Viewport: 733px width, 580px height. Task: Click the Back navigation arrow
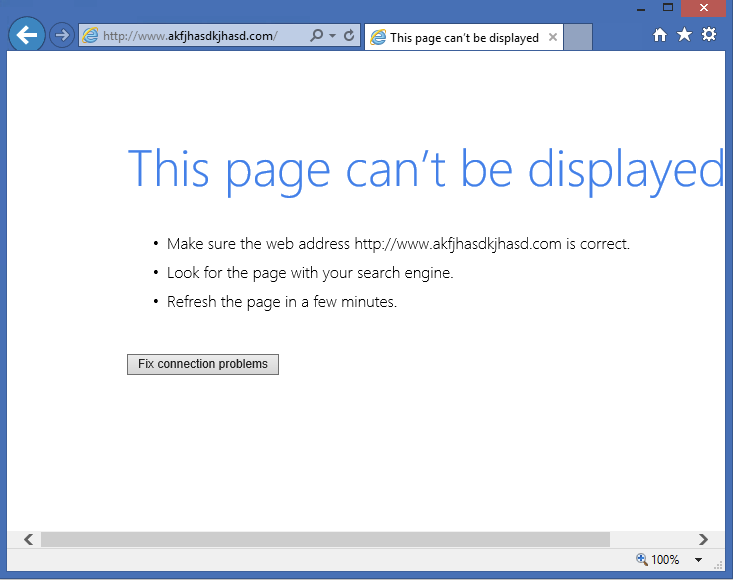27,35
